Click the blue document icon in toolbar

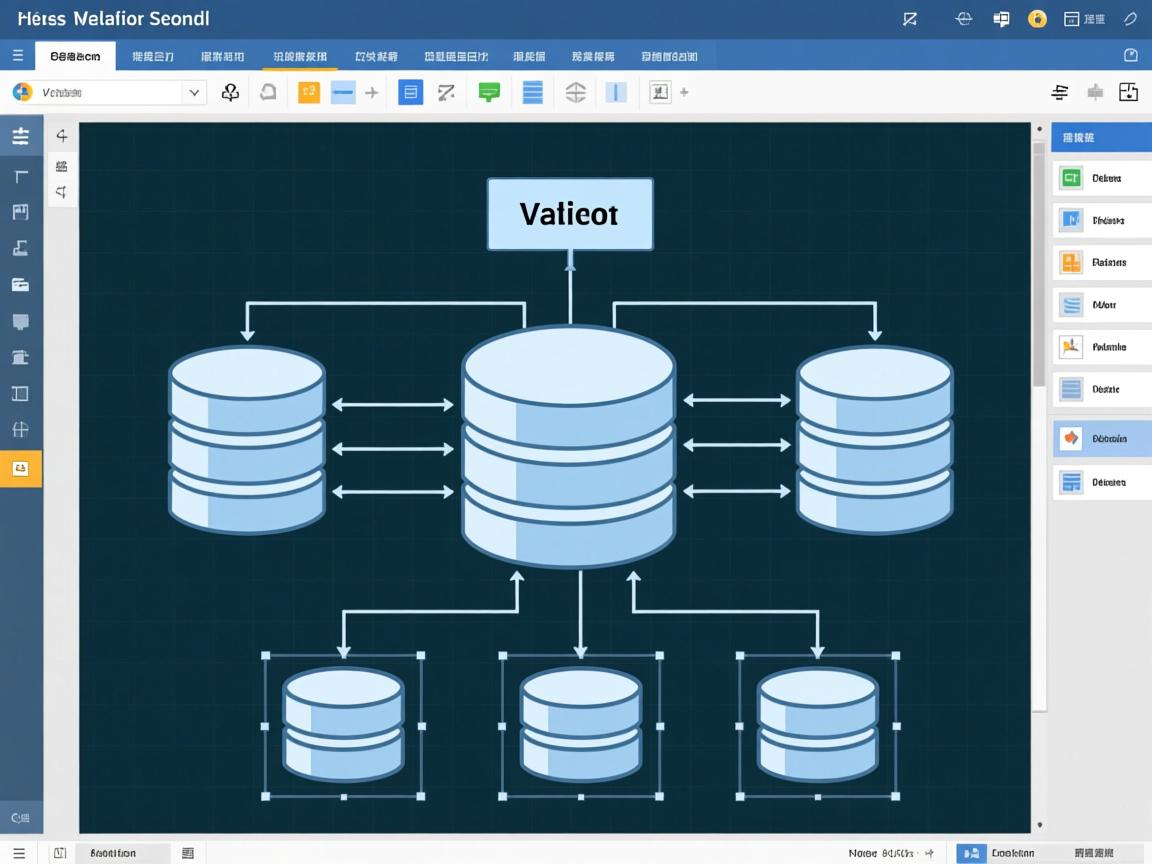410,93
